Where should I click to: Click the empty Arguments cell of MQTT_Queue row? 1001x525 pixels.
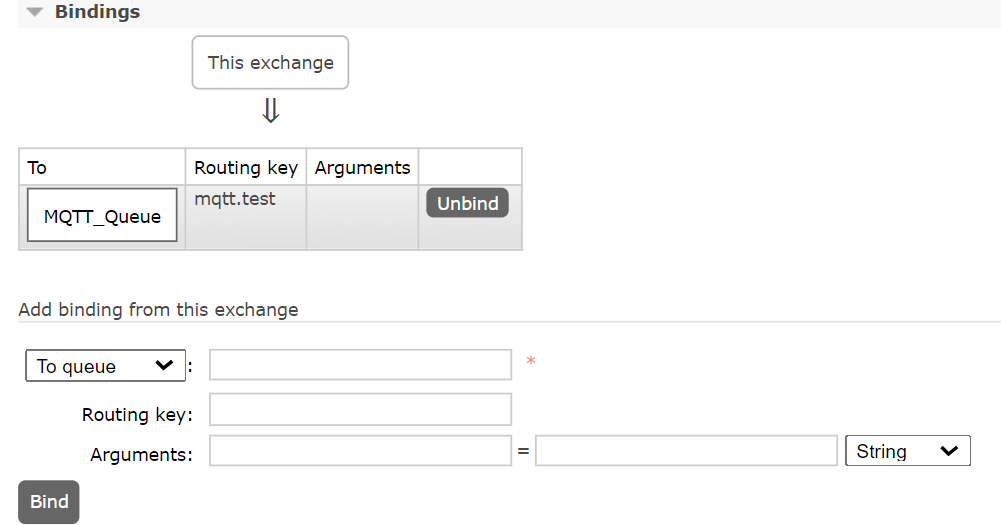point(362,217)
